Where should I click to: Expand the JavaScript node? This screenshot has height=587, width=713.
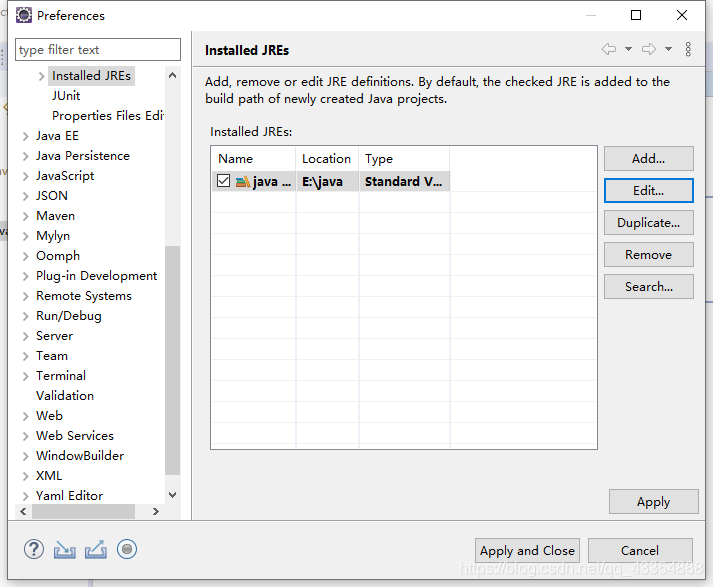pos(25,176)
